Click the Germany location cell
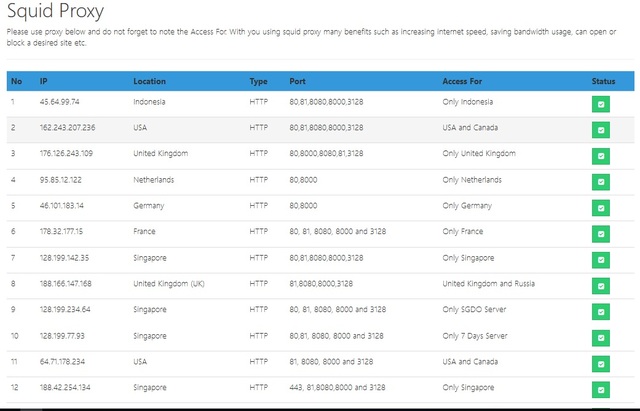Screen dimensions: 640x411 pyautogui.click(x=149, y=206)
